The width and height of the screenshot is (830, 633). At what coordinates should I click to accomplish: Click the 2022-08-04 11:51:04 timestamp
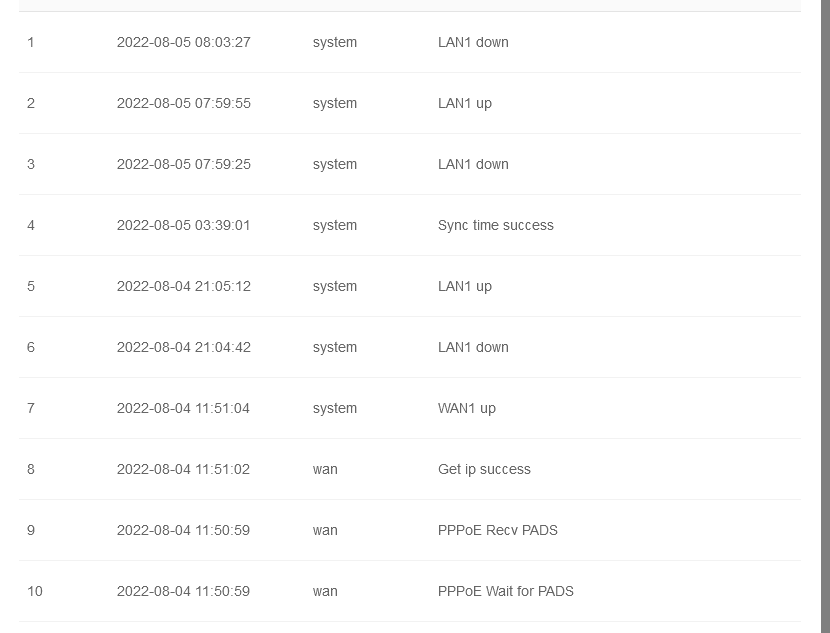183,408
